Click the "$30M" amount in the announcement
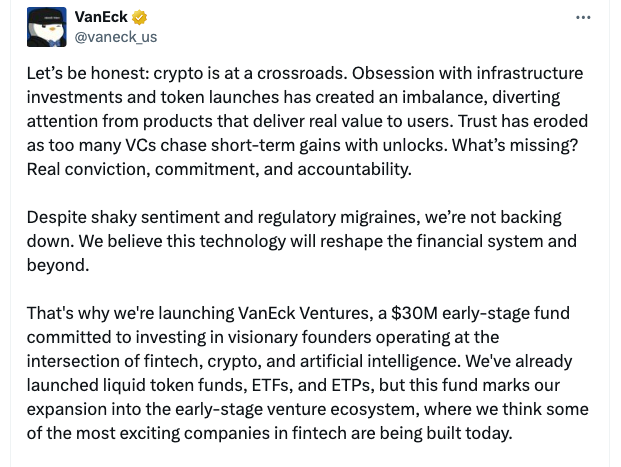The height and width of the screenshot is (467, 621). pos(414,313)
